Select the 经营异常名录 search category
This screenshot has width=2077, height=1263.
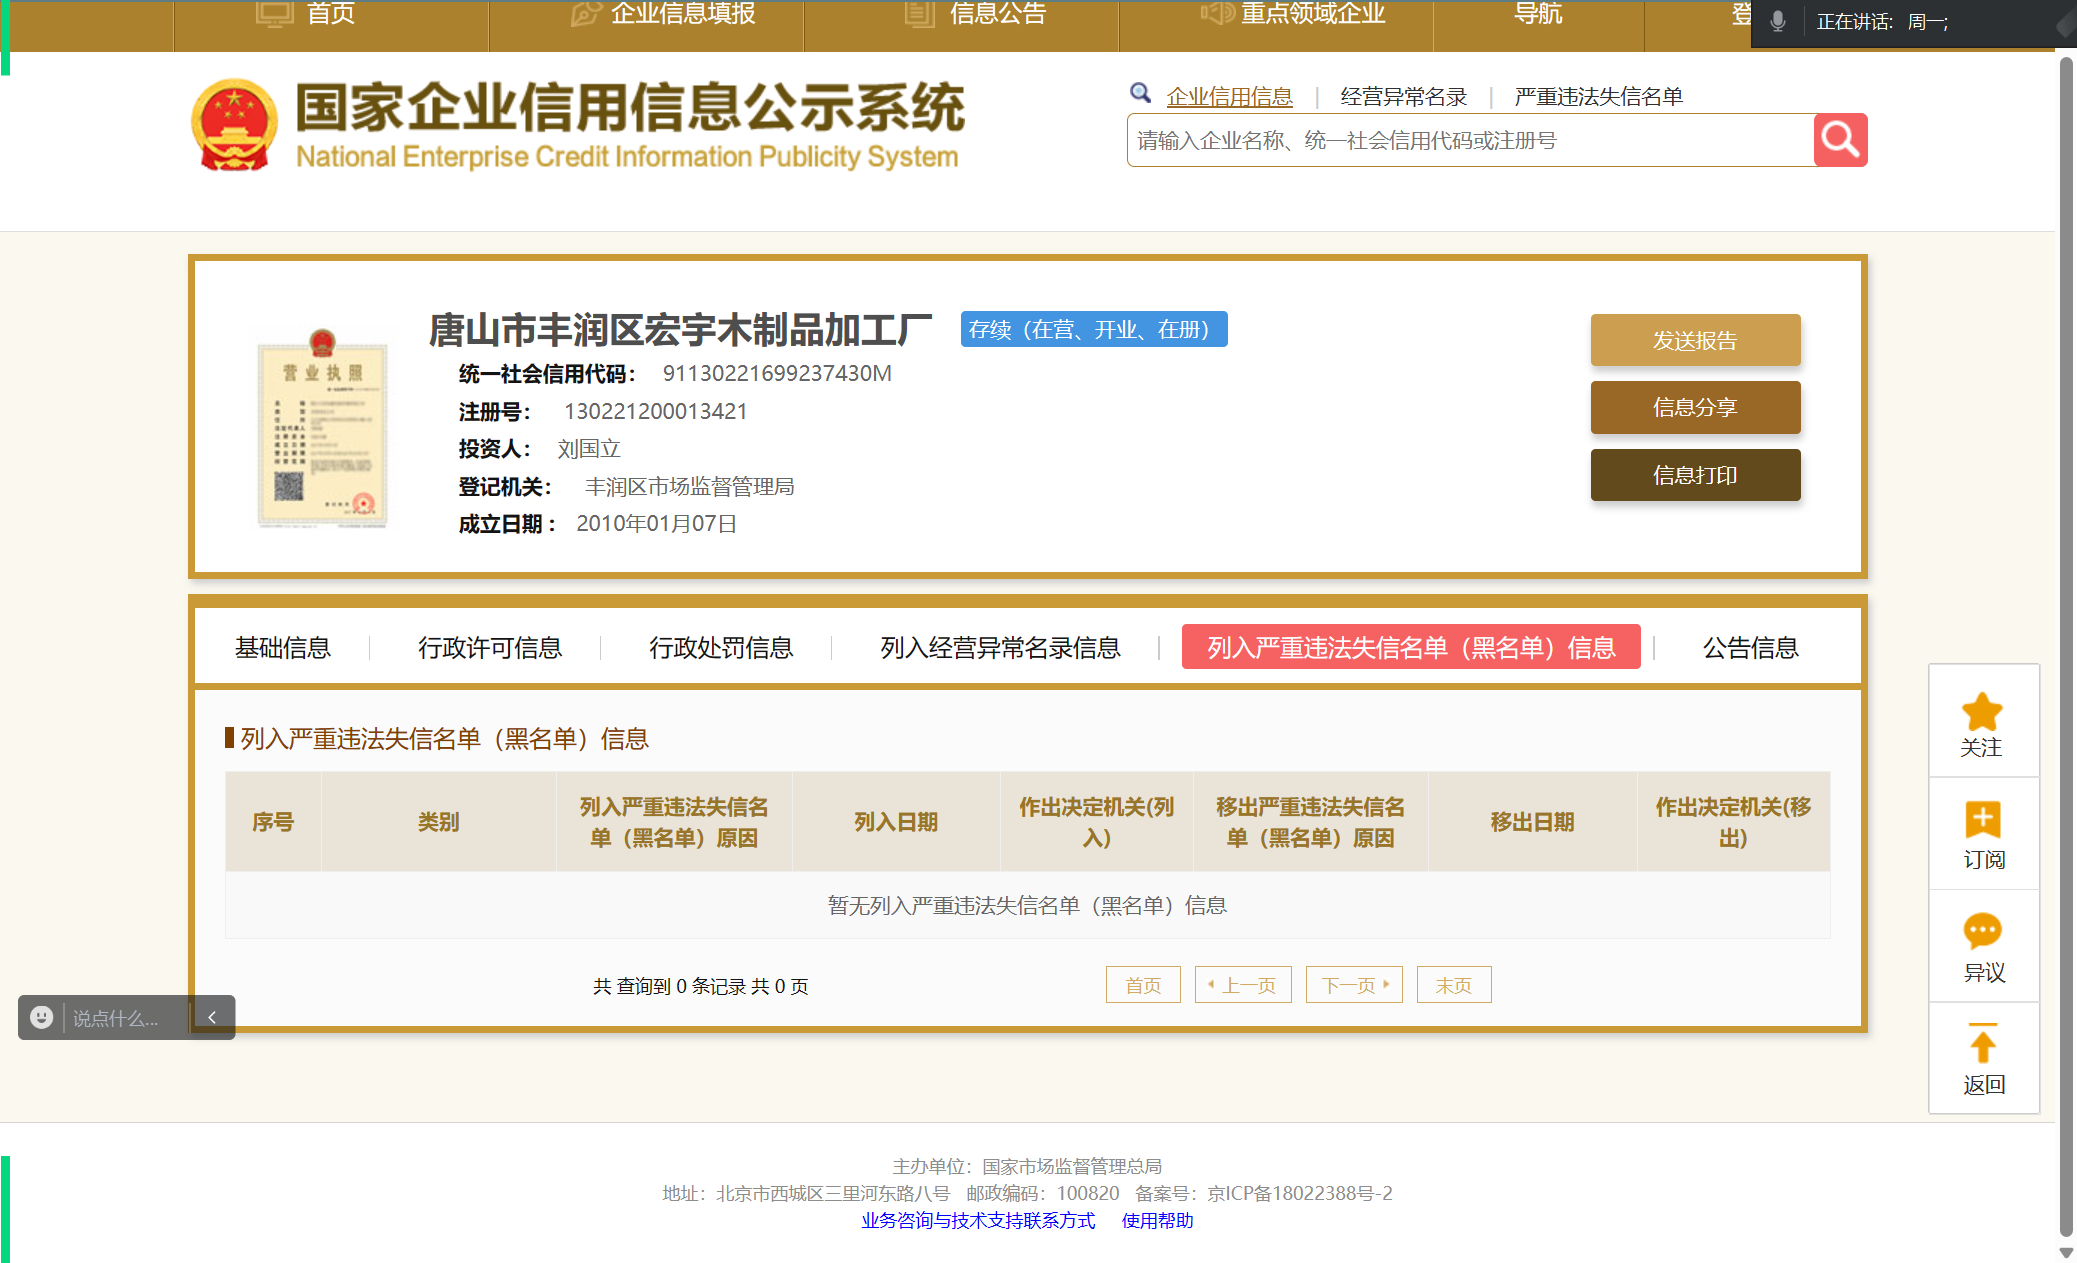click(x=1403, y=97)
